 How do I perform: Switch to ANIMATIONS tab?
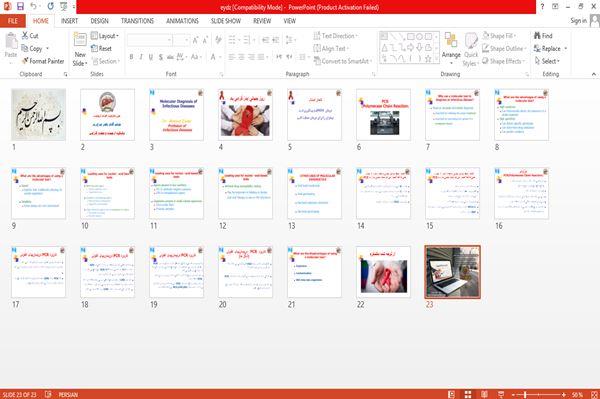coord(182,21)
